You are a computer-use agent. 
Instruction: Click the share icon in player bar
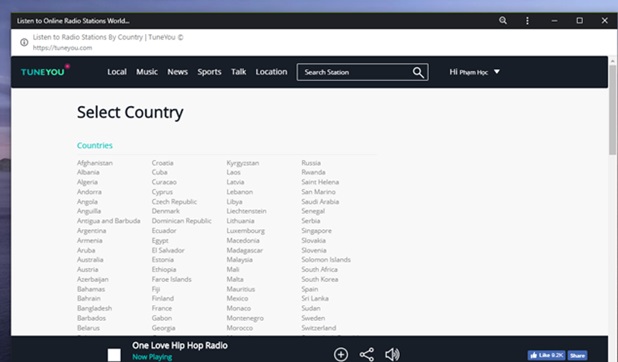(x=367, y=354)
